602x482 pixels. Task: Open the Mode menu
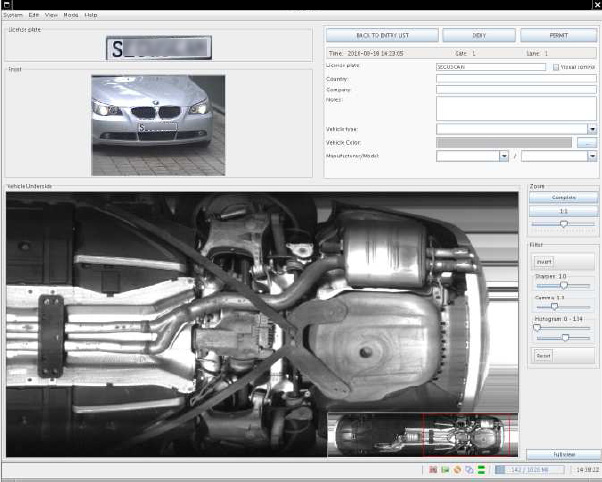coord(71,15)
